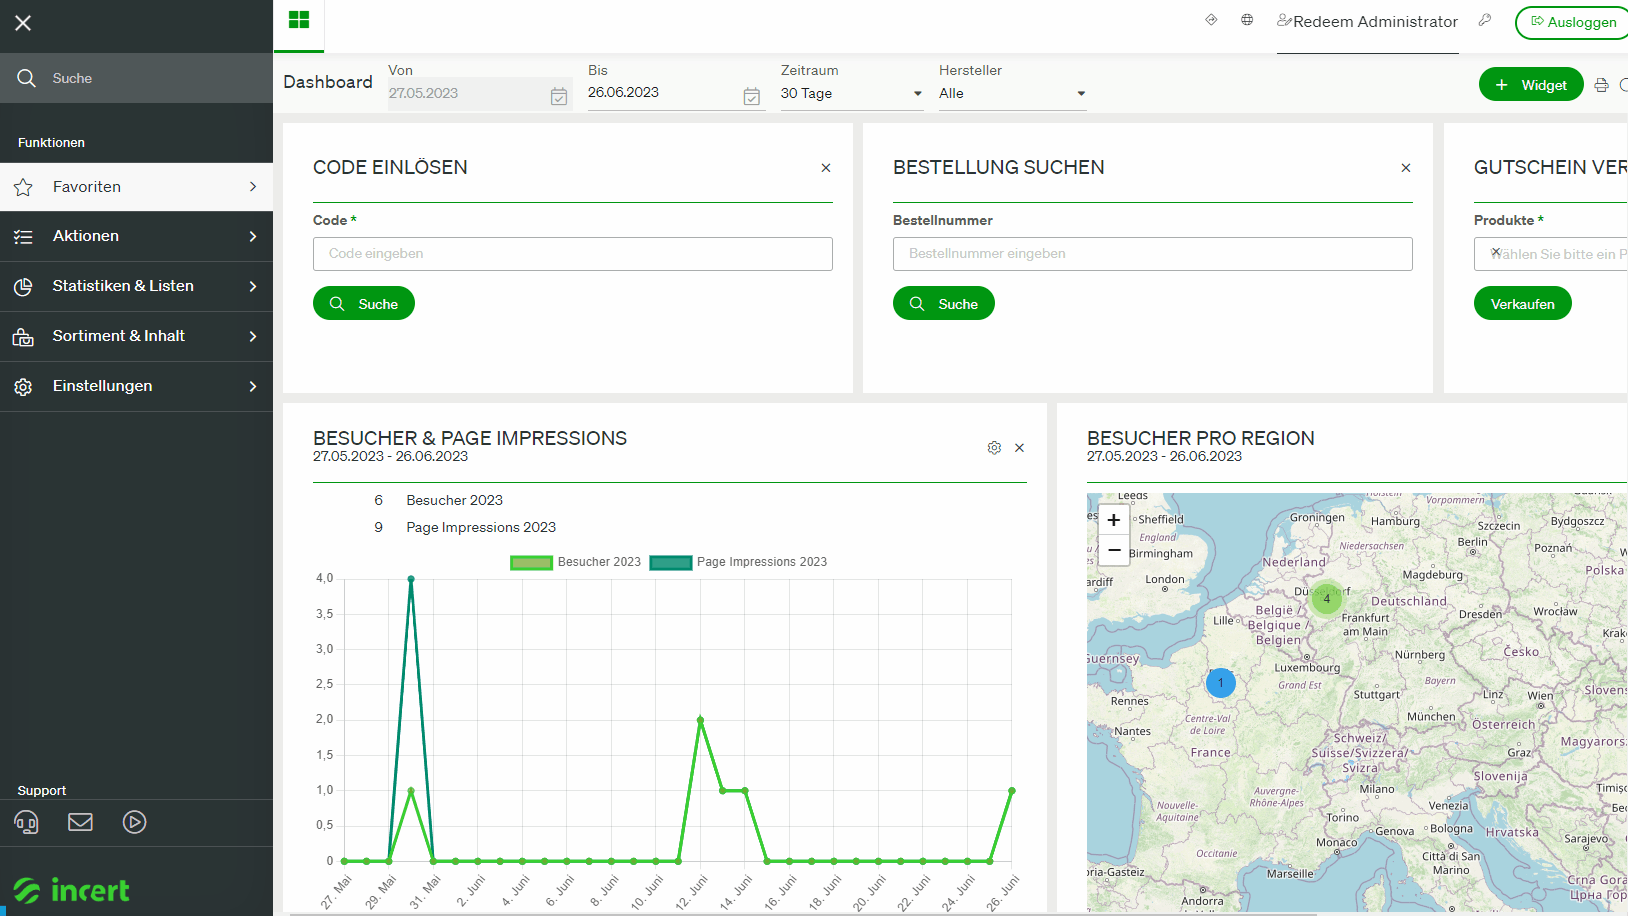
Task: Click the Code eingeben input field
Action: [573, 254]
